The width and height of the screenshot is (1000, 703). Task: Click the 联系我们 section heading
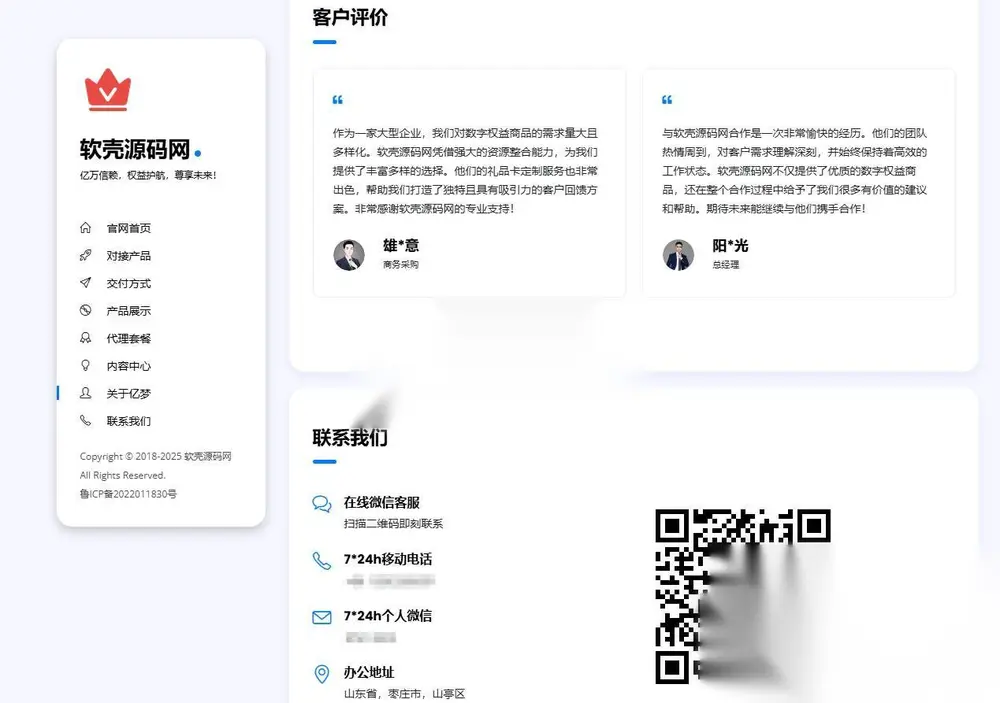click(350, 438)
